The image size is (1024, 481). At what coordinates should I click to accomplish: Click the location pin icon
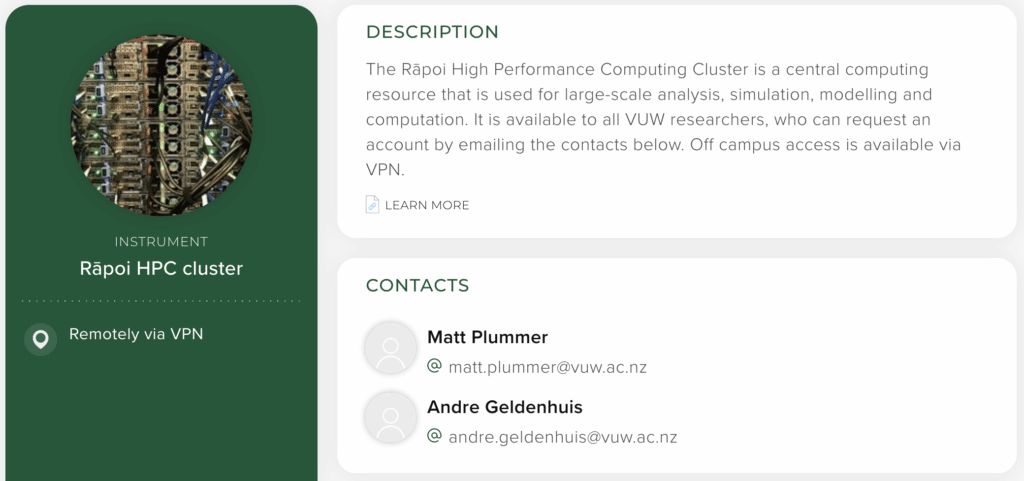coord(40,339)
